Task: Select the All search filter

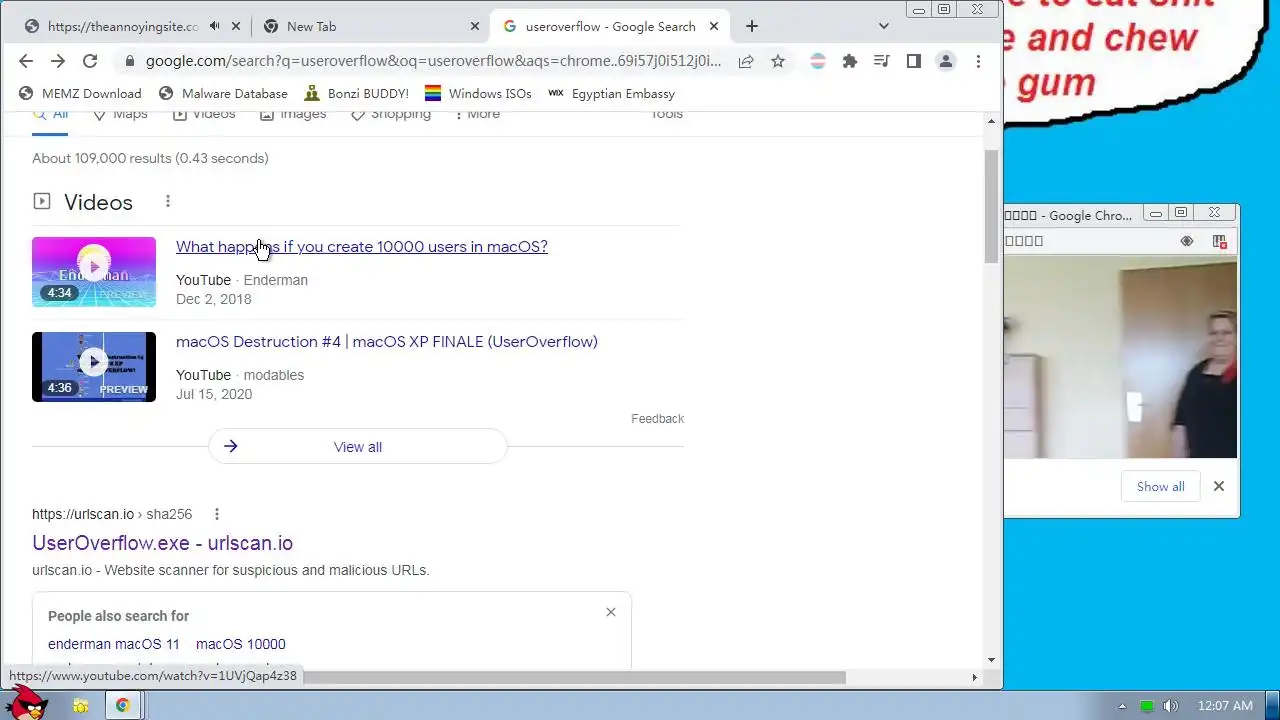Action: pyautogui.click(x=50, y=116)
